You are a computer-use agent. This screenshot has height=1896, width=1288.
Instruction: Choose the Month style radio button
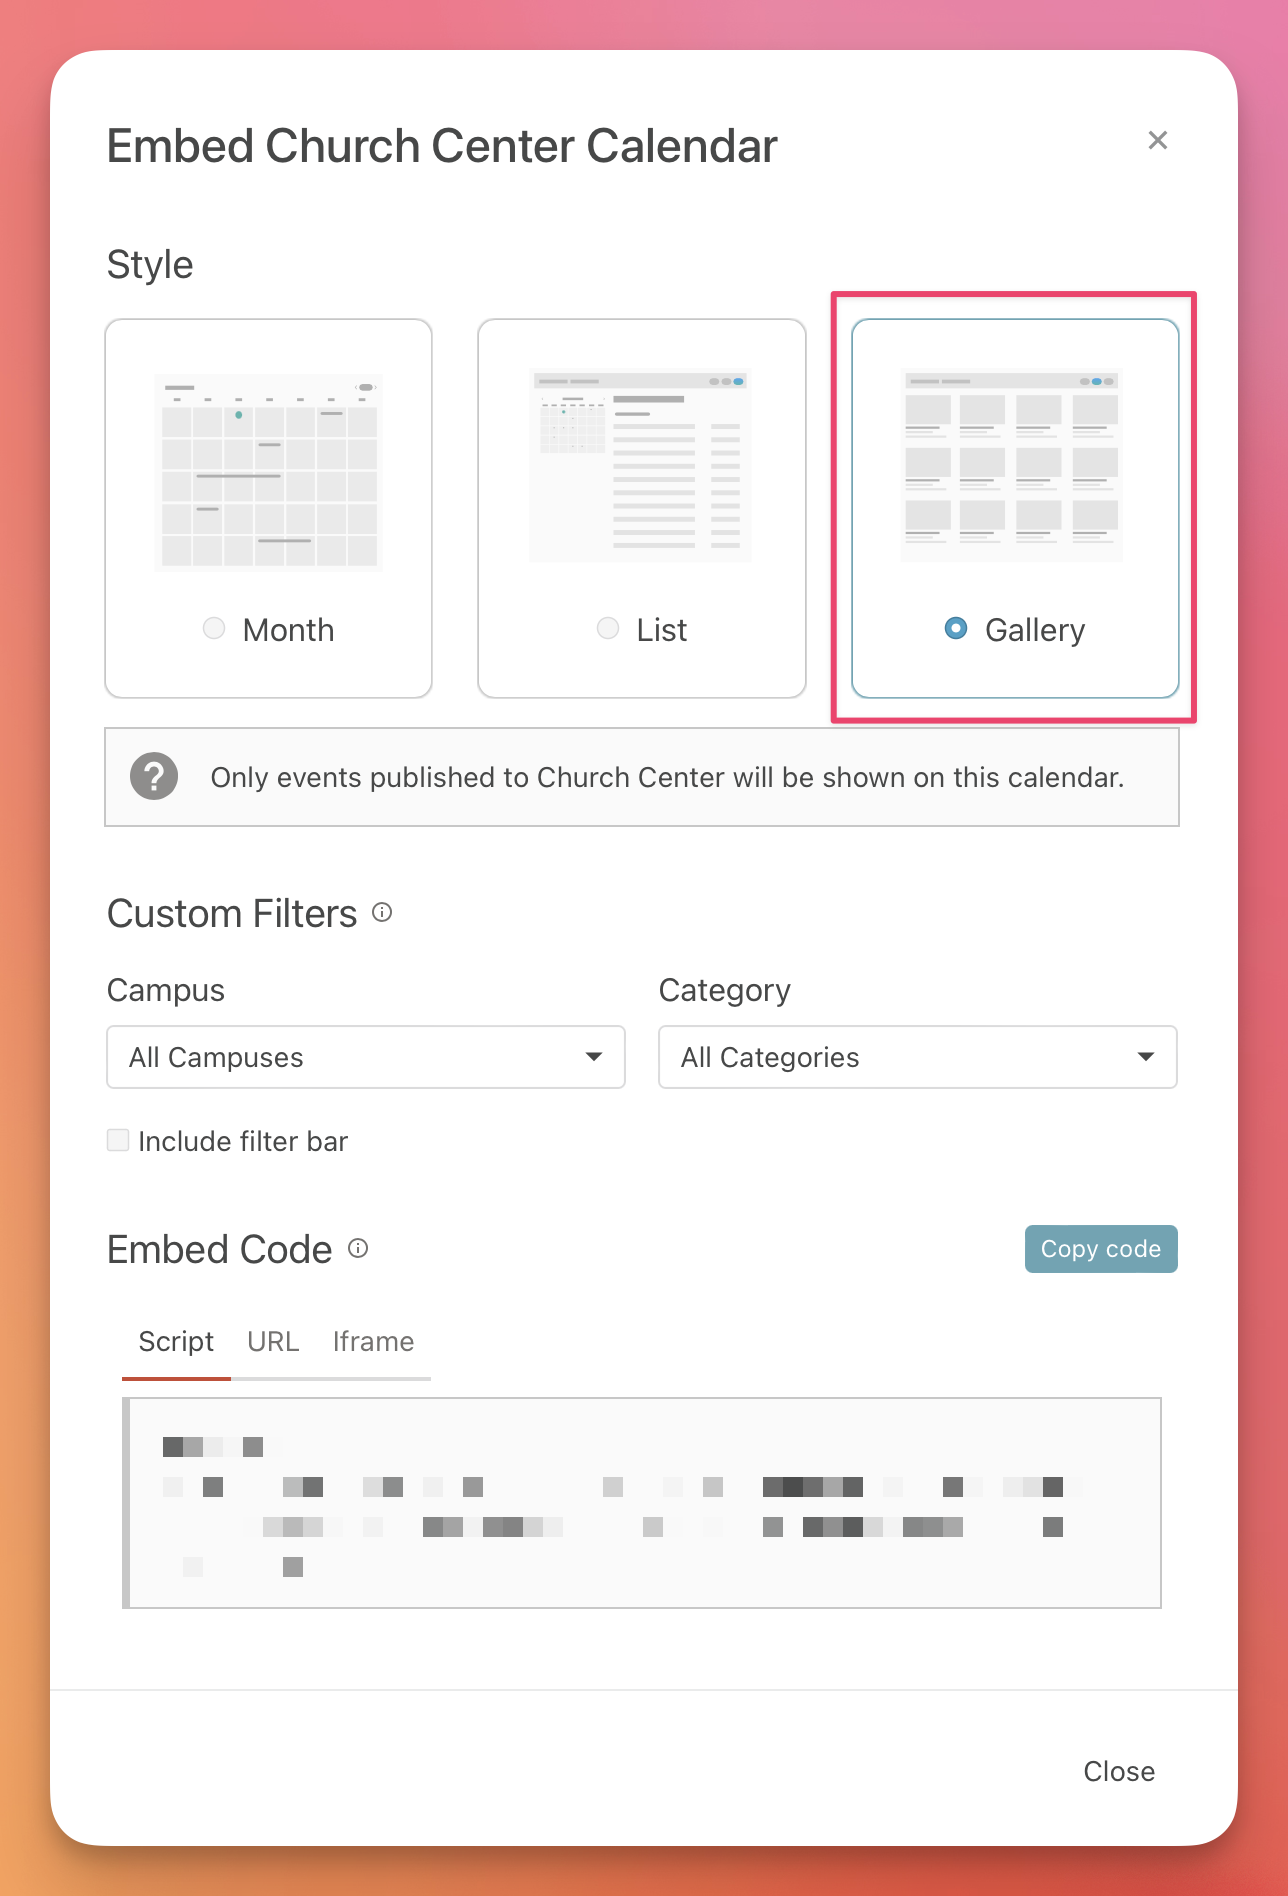pyautogui.click(x=214, y=628)
